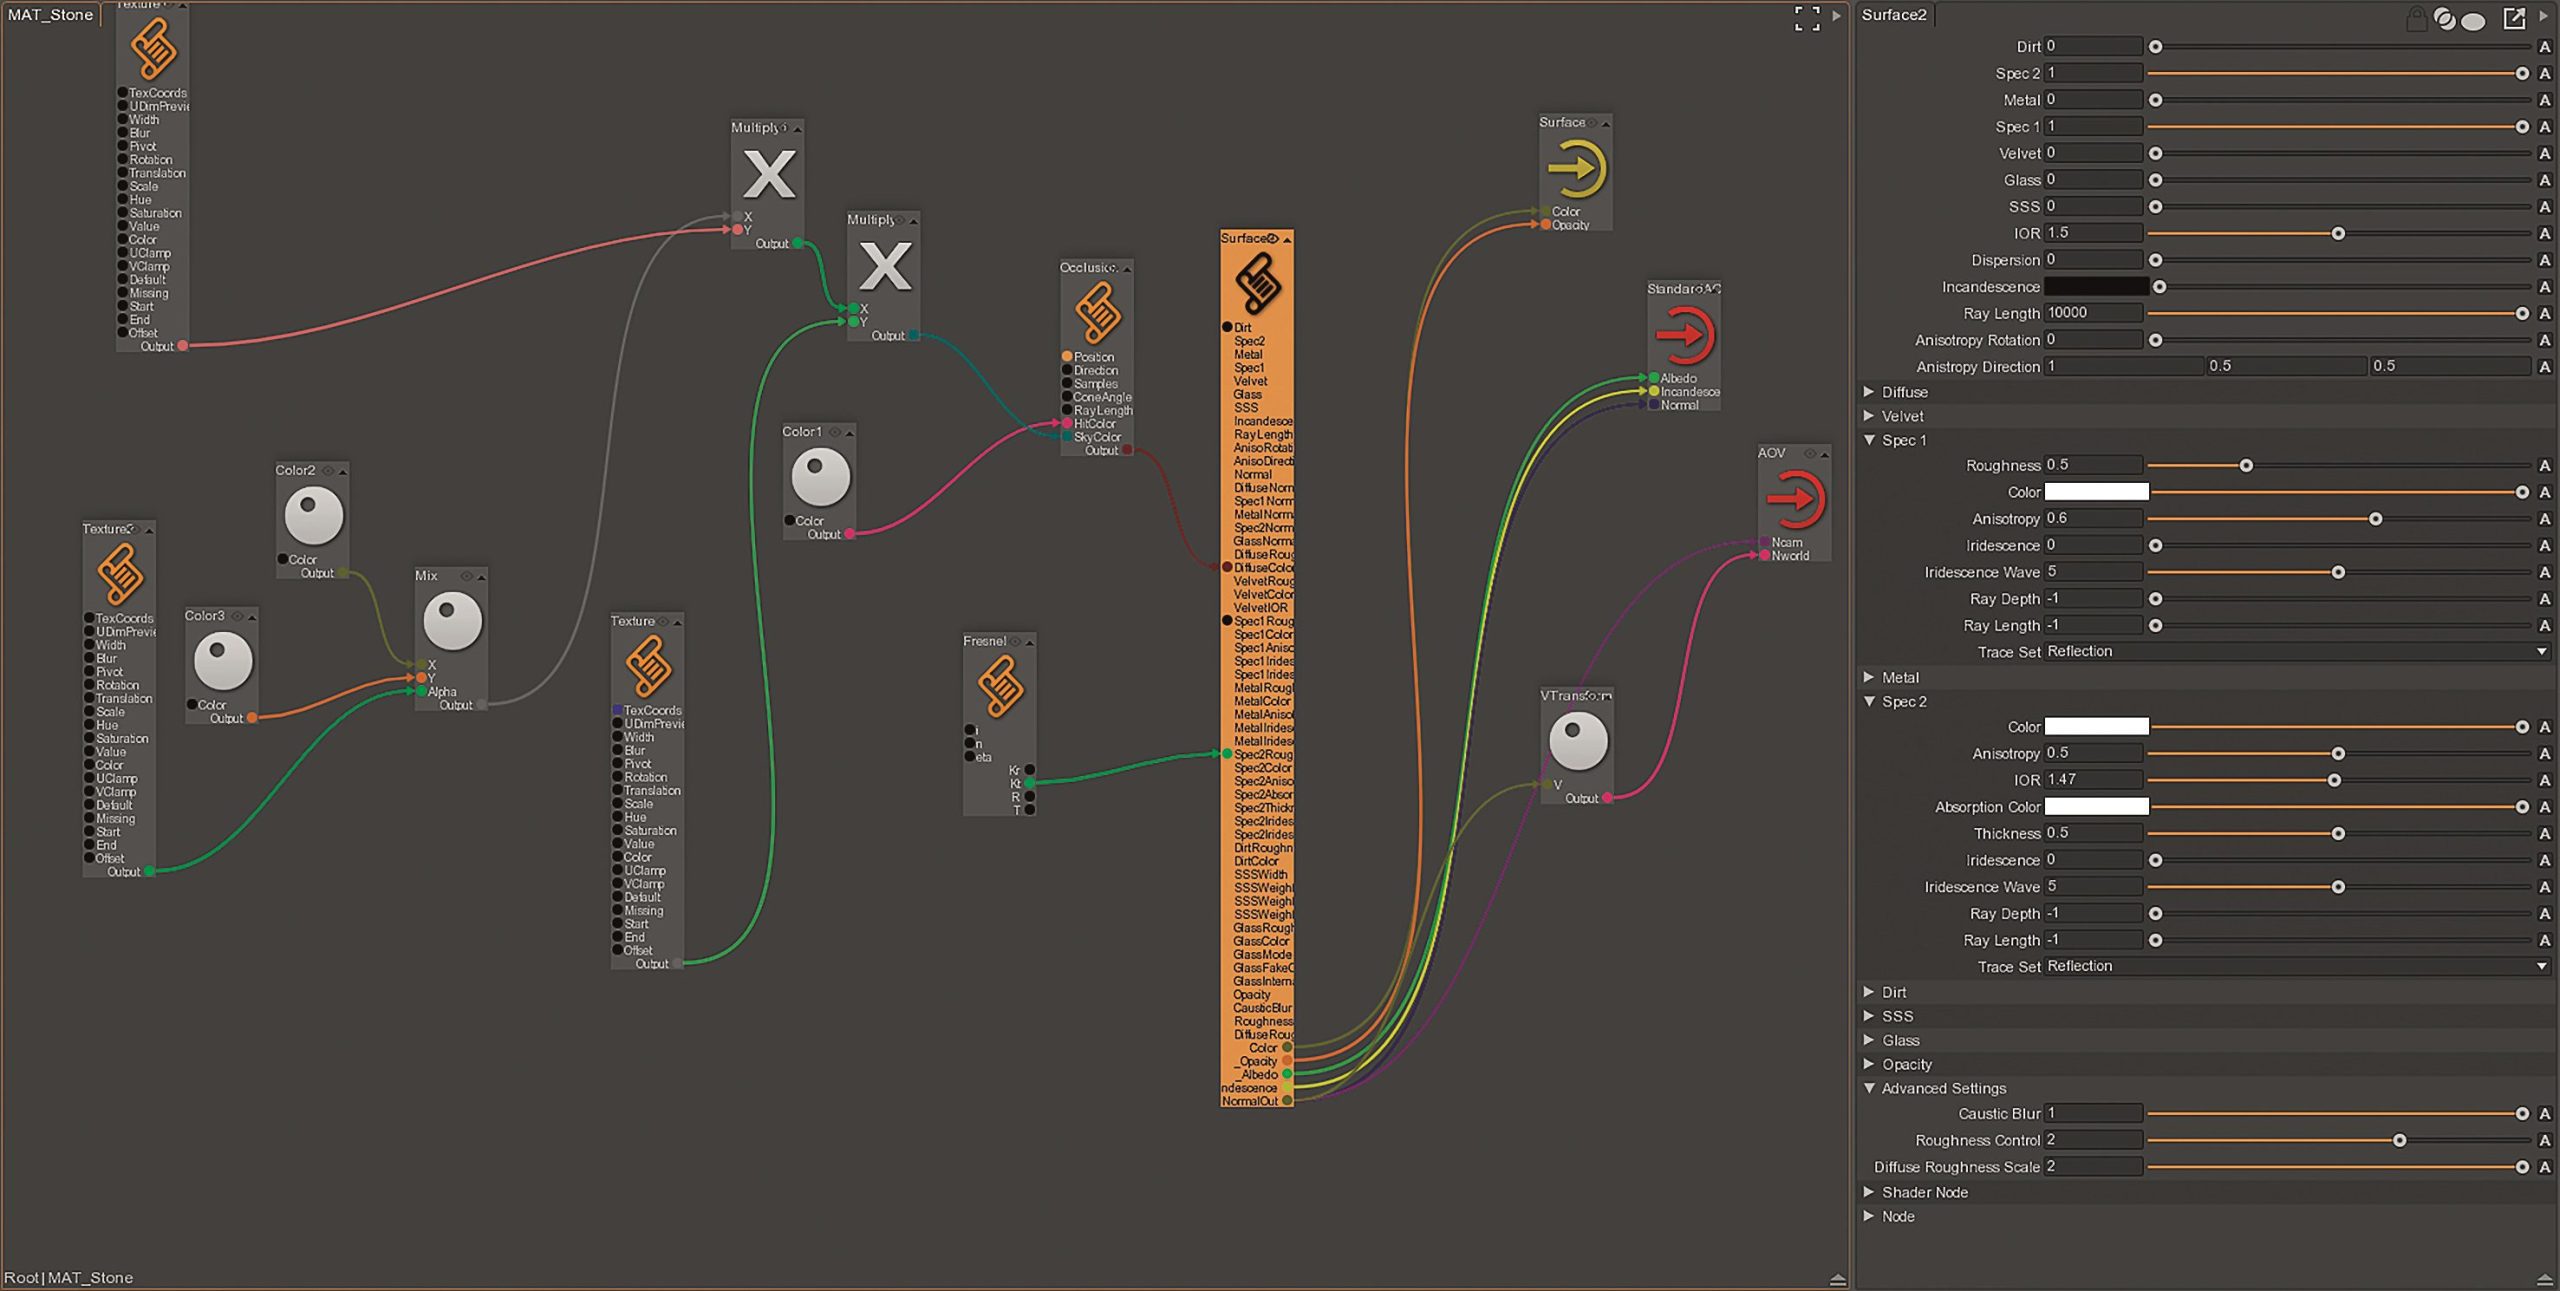Screen dimensions: 2560x1291
Task: Collapse the Spec 1 section
Action: [x=1869, y=440]
